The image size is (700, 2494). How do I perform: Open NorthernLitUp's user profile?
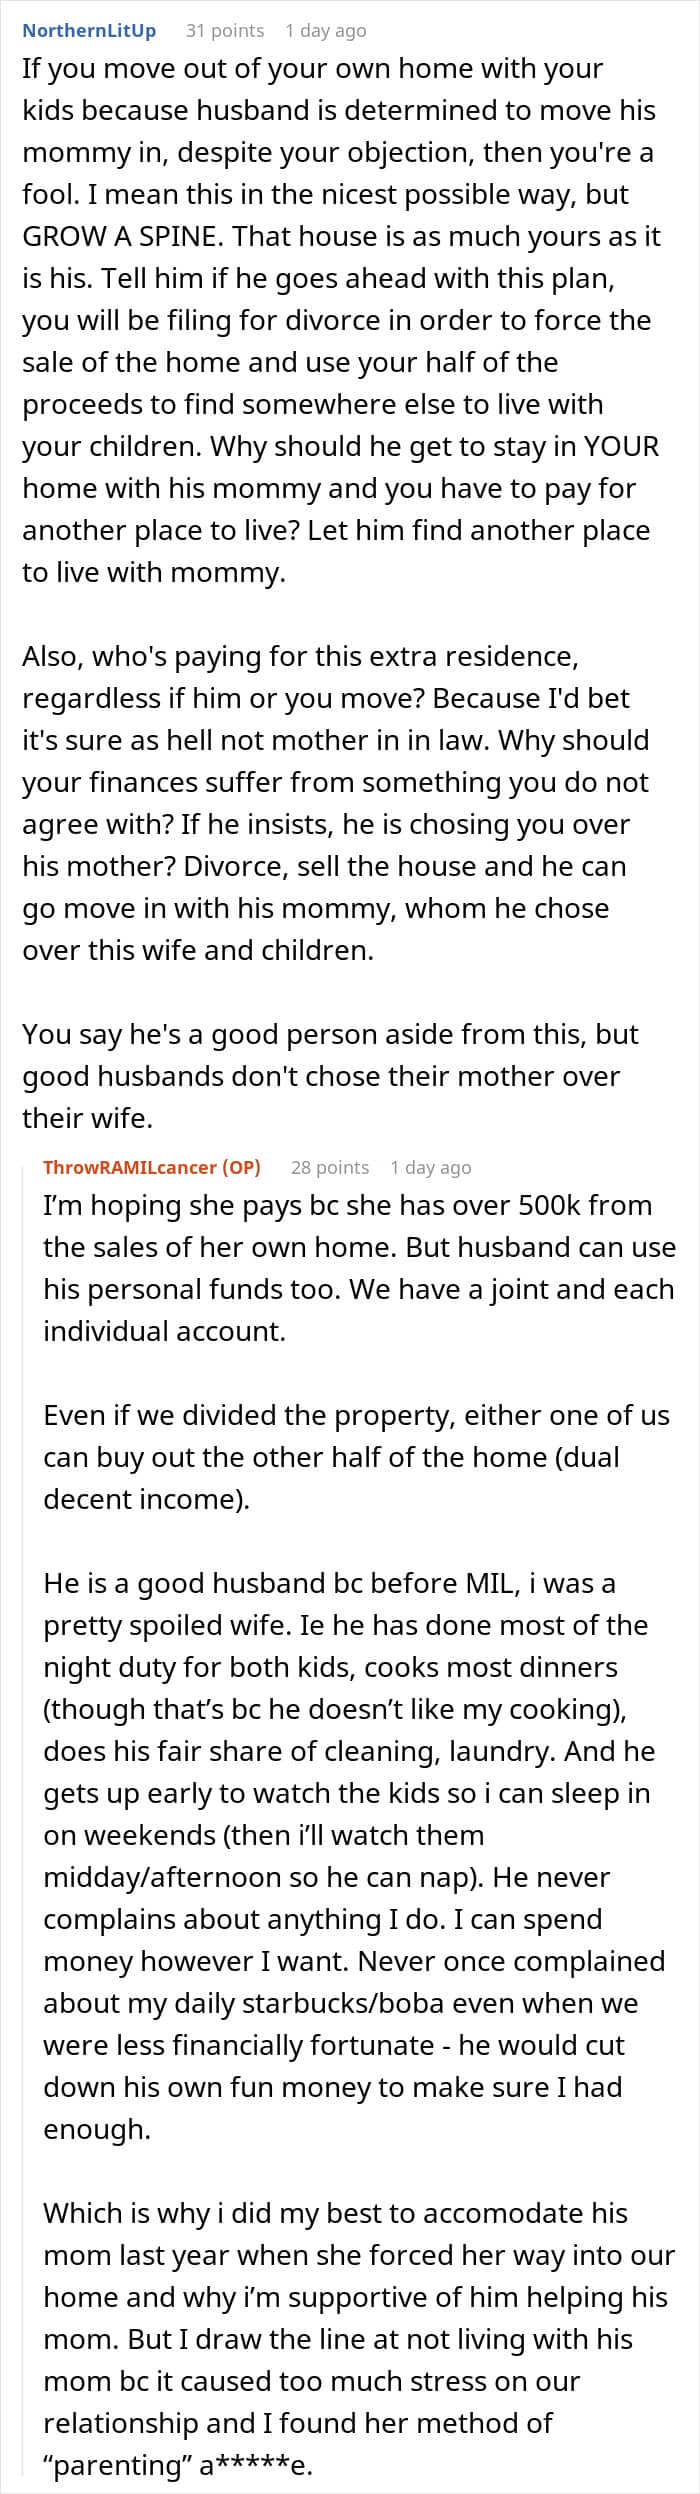[89, 30]
